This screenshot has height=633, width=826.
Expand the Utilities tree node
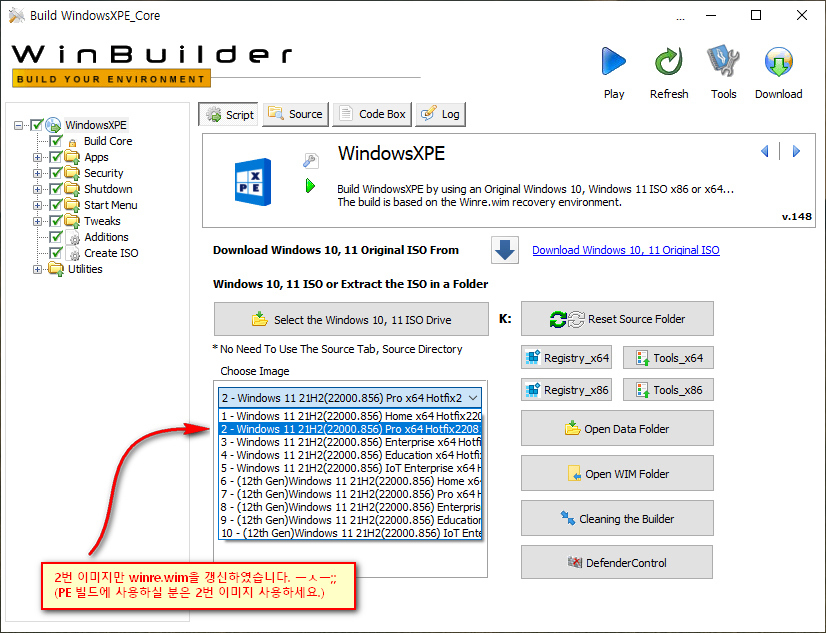37,270
